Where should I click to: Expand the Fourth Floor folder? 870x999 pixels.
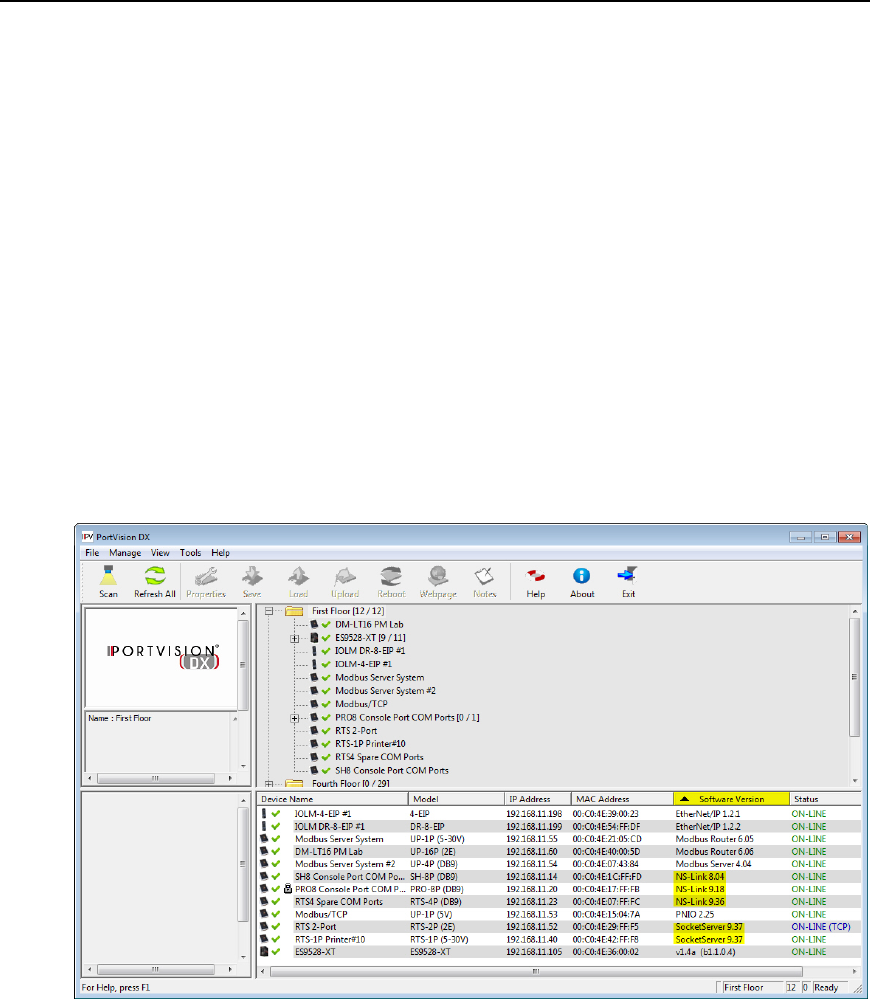click(269, 784)
